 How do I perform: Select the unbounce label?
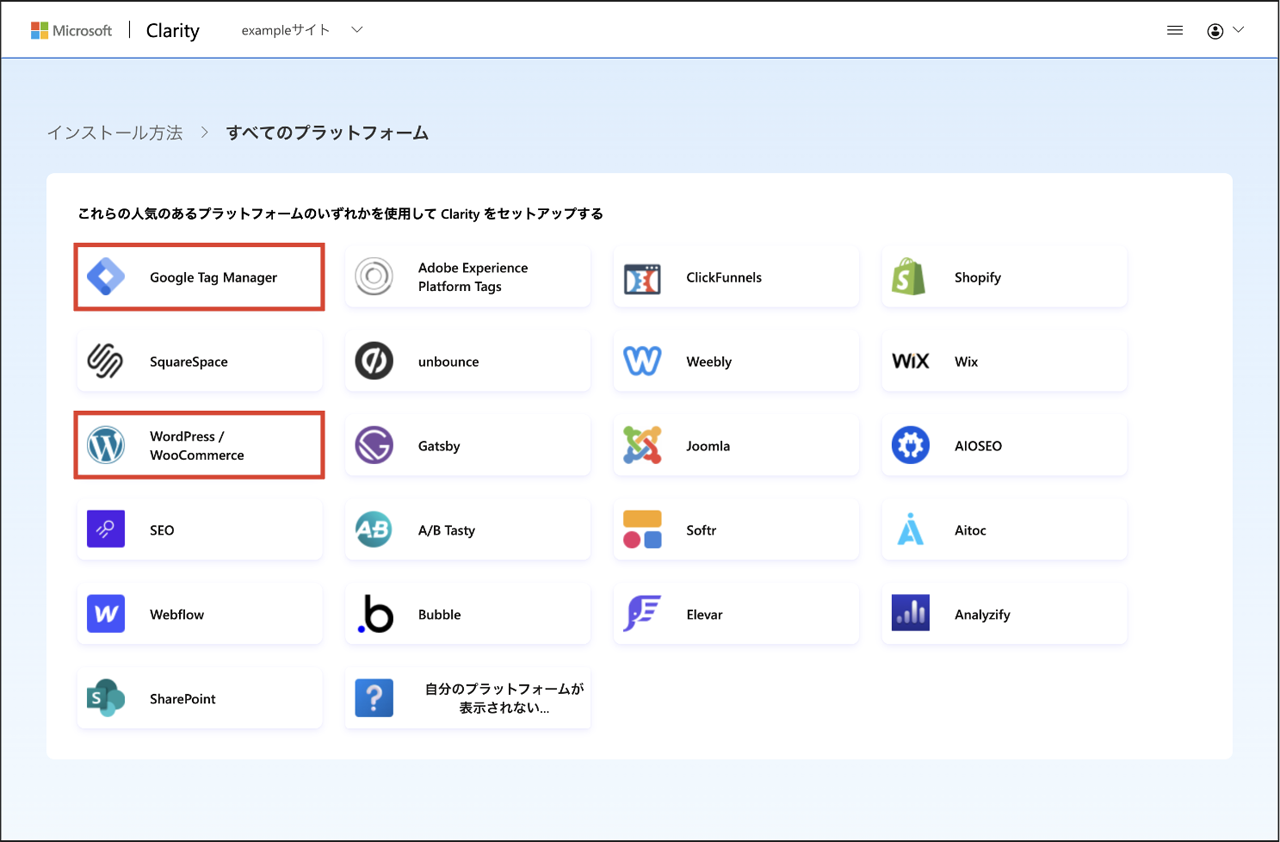coord(448,361)
